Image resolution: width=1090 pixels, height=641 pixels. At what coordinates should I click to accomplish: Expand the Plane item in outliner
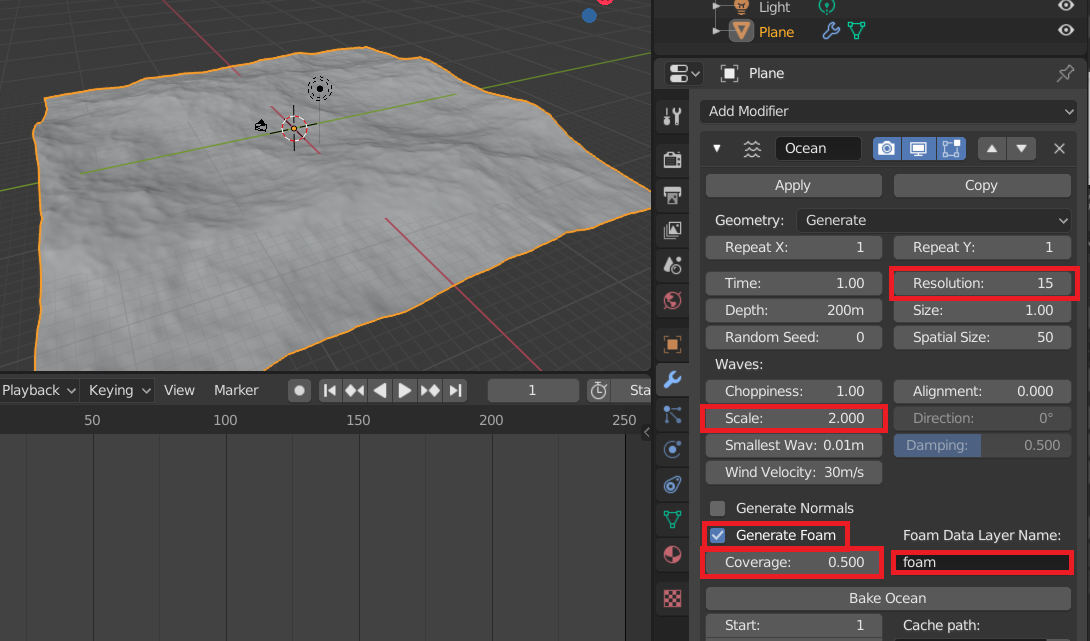coord(717,31)
